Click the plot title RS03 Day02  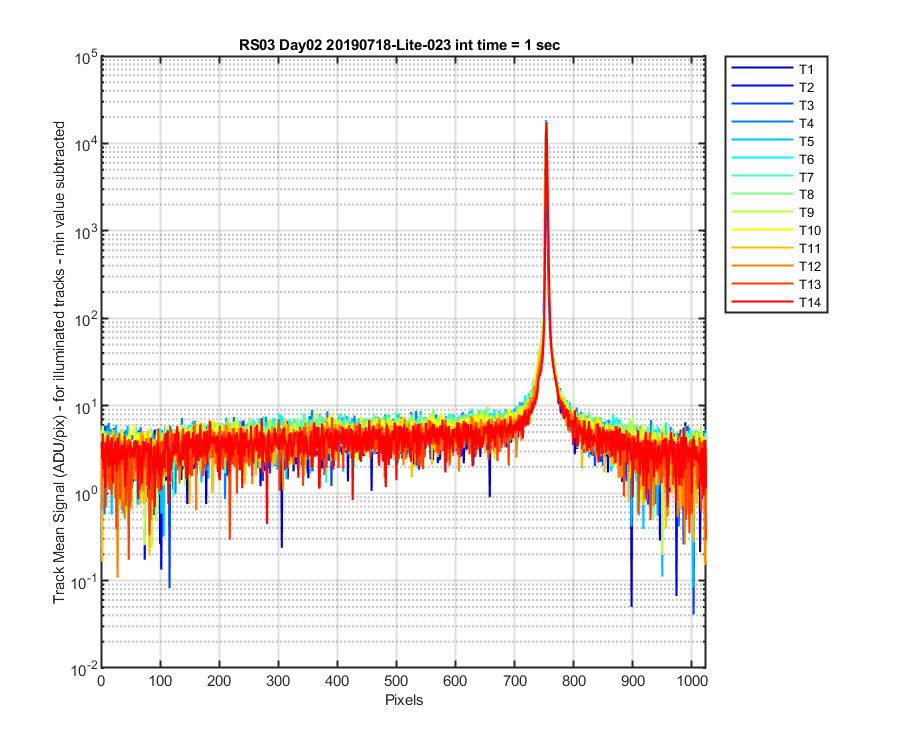tap(399, 45)
